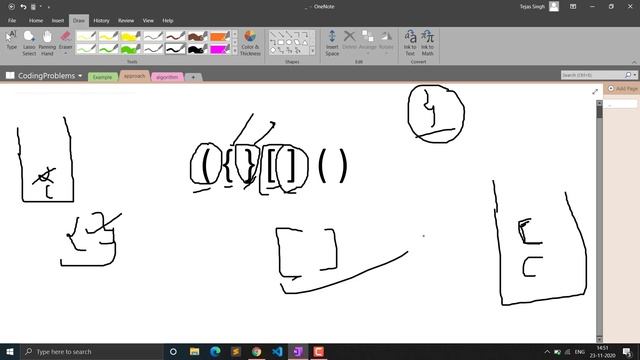Pick the yellow highlighter pen
Screen dimensions: 640x360
(108, 36)
